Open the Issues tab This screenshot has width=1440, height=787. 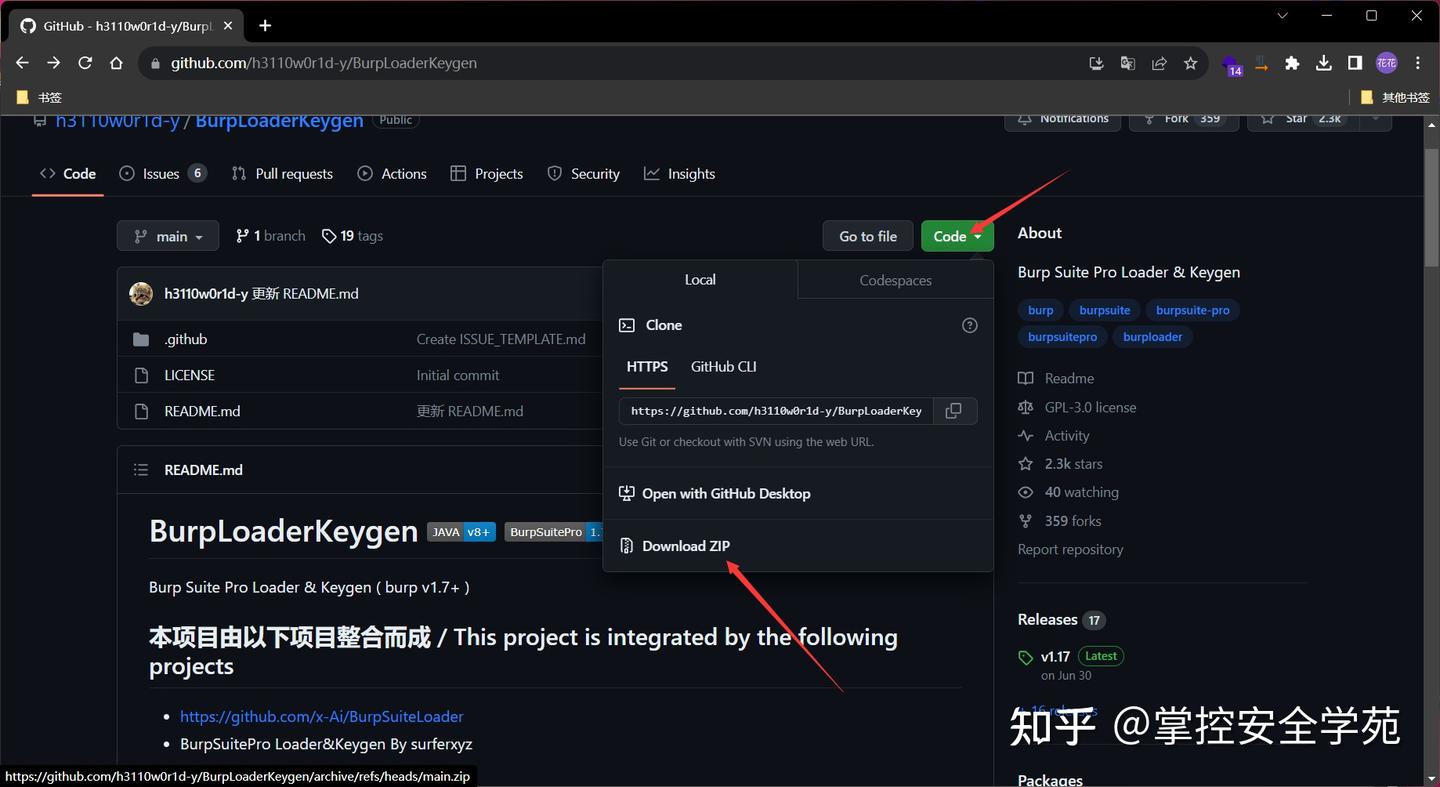pos(162,174)
